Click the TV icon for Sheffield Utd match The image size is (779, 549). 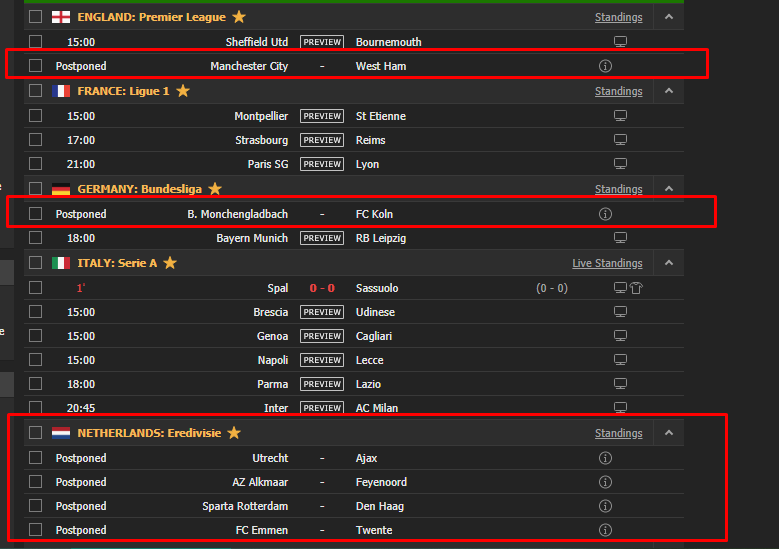coord(620,42)
